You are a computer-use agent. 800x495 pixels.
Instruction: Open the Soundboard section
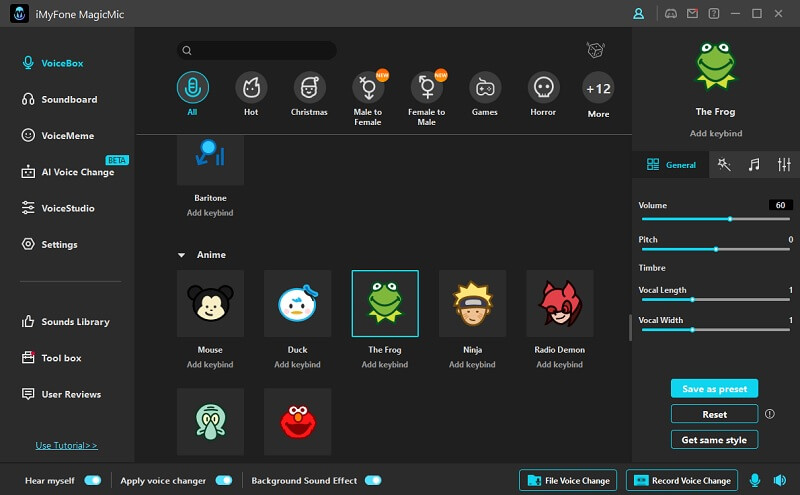pos(59,99)
